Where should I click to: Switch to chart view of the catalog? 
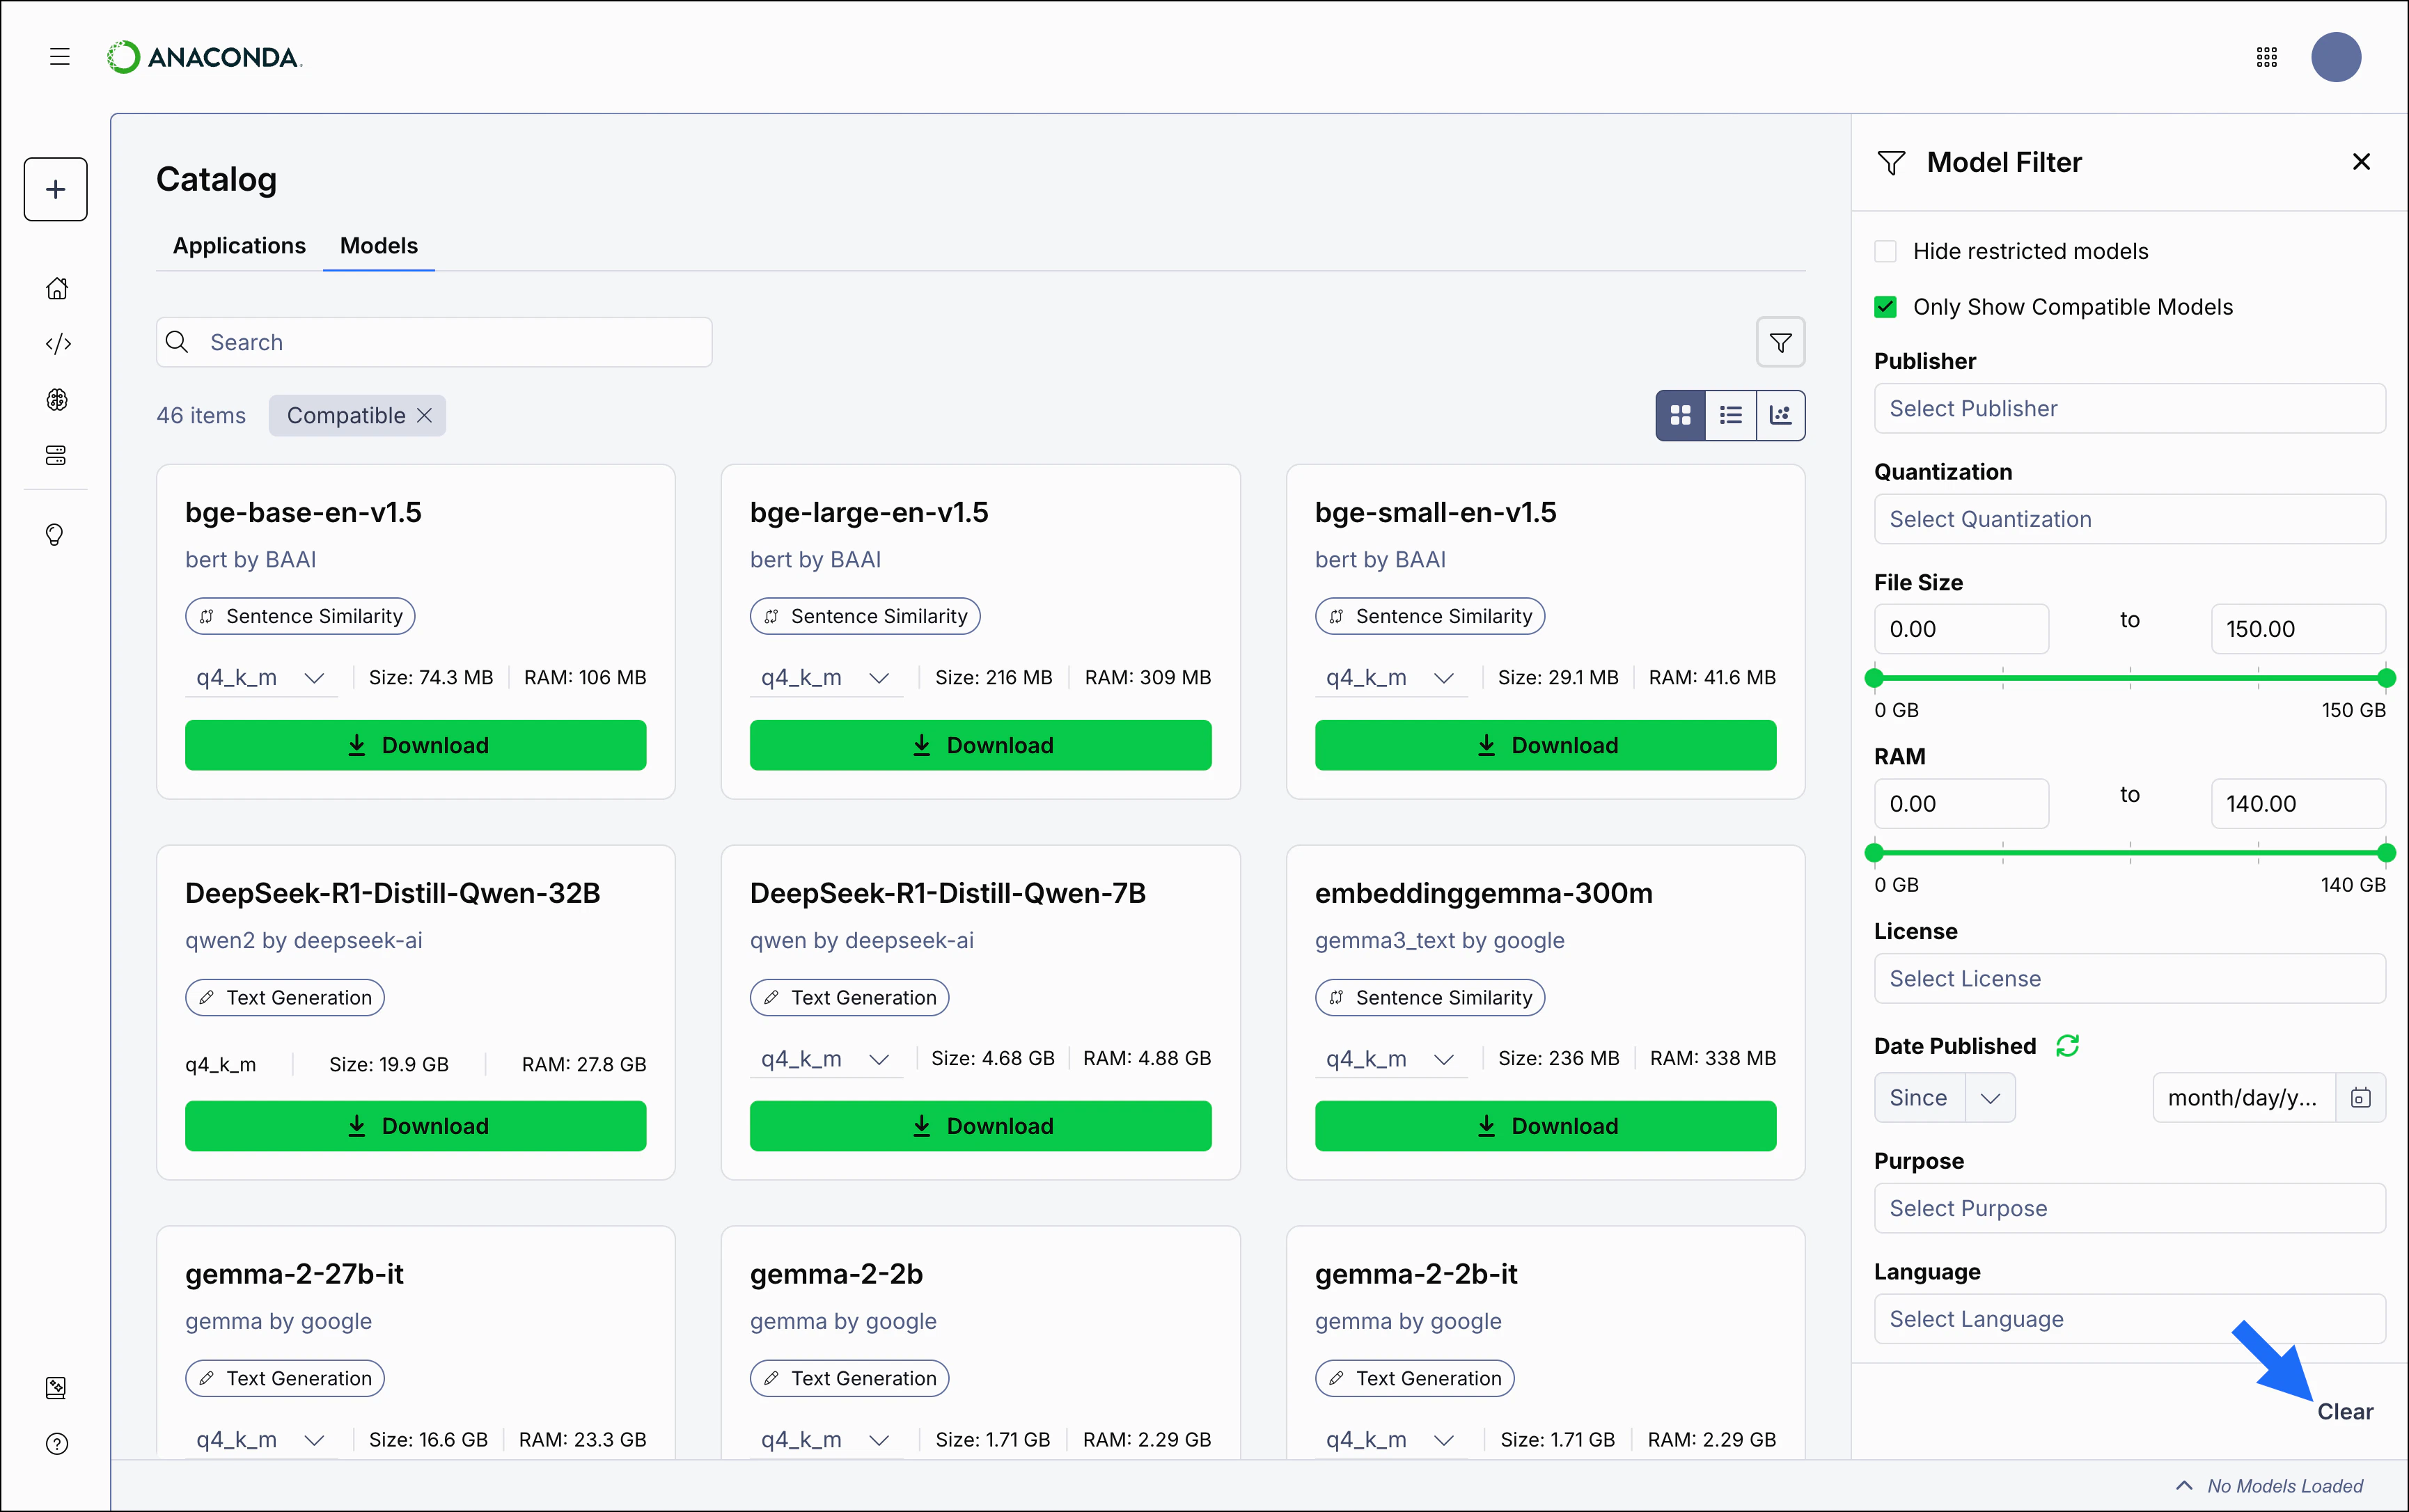click(1781, 414)
